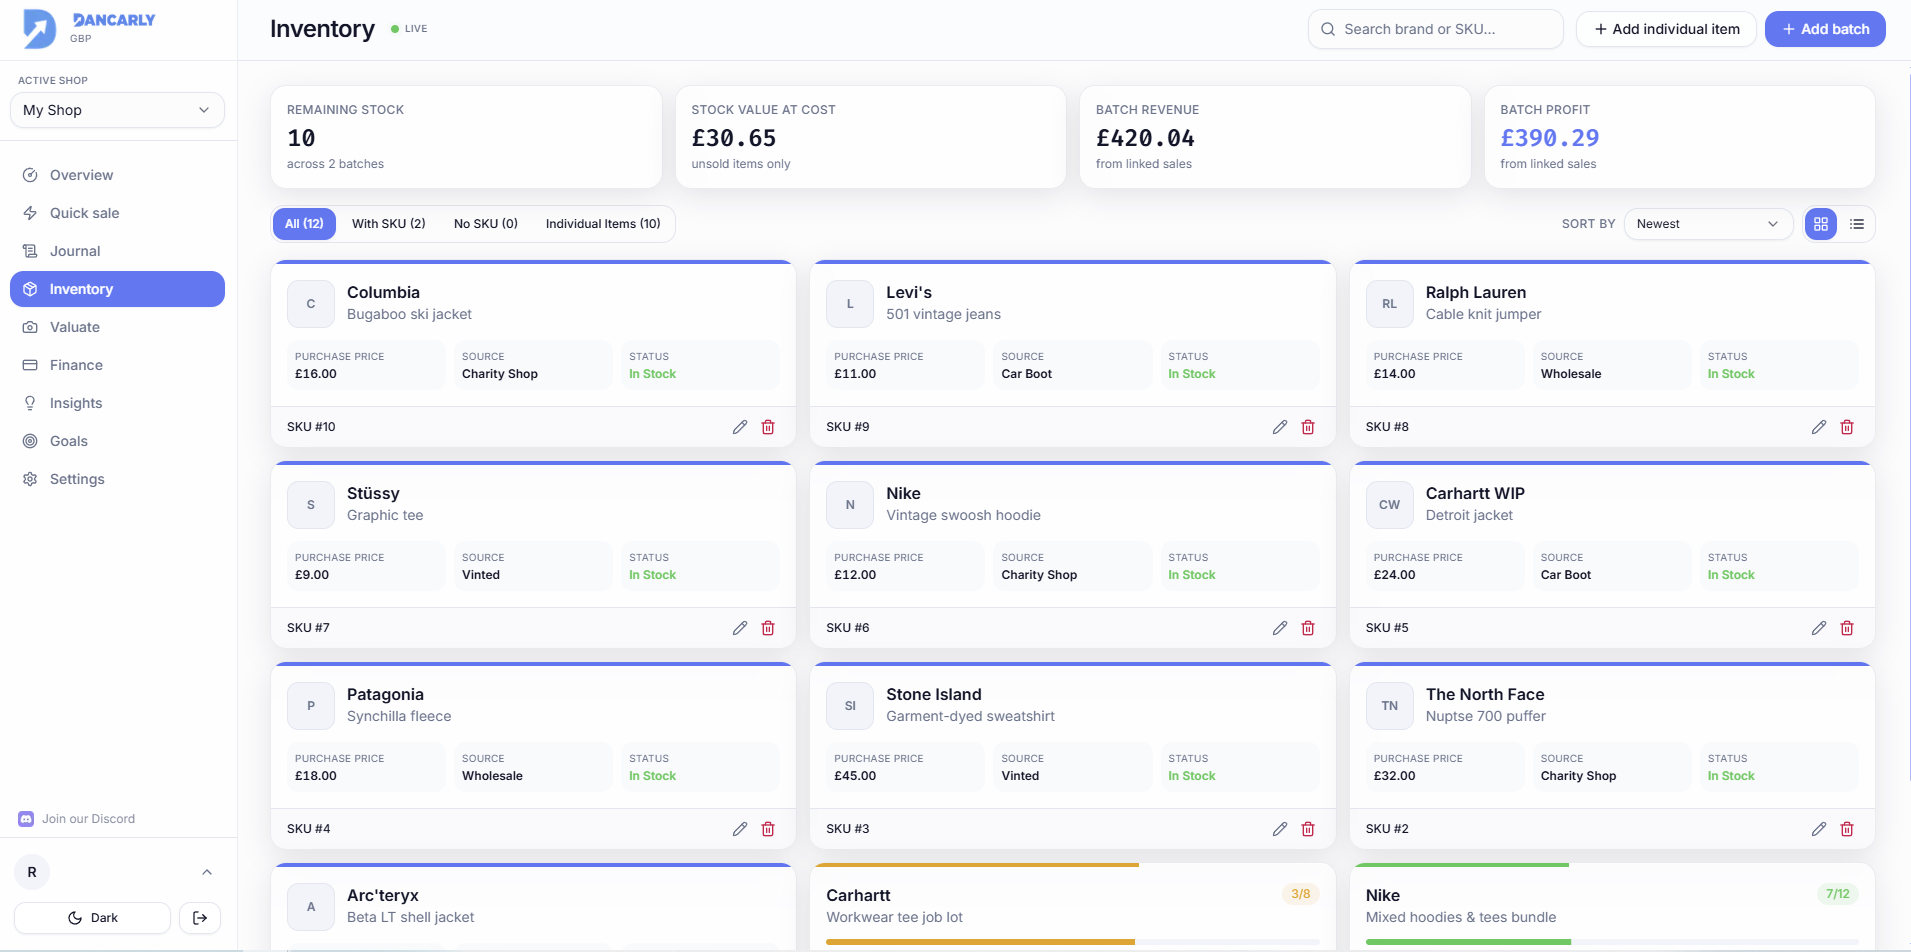This screenshot has height=952, width=1911.
Task: Click the Carhartt WIP CW avatar
Action: tap(1389, 505)
